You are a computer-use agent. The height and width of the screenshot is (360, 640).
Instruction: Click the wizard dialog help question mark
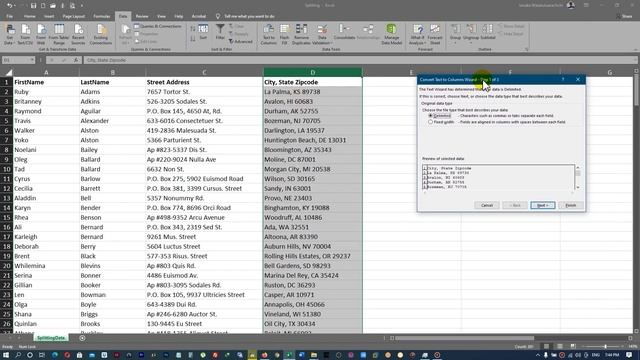pos(562,79)
